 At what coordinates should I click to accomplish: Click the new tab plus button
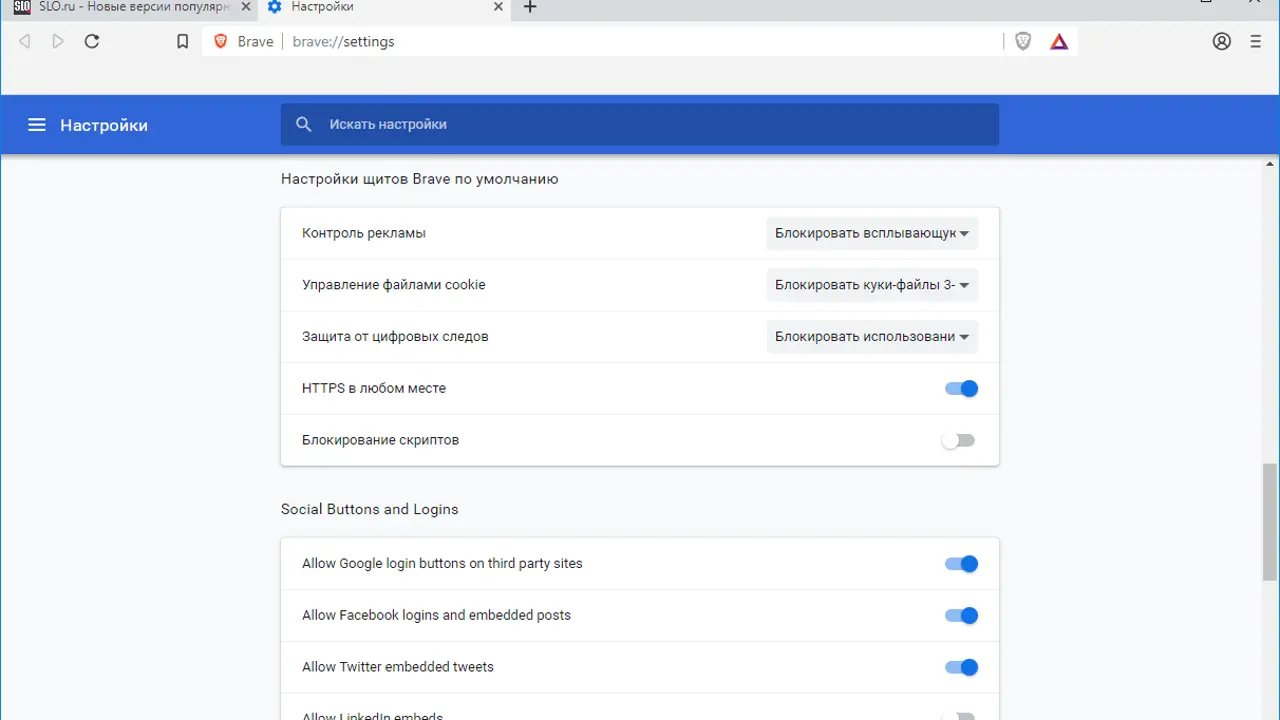(x=530, y=8)
